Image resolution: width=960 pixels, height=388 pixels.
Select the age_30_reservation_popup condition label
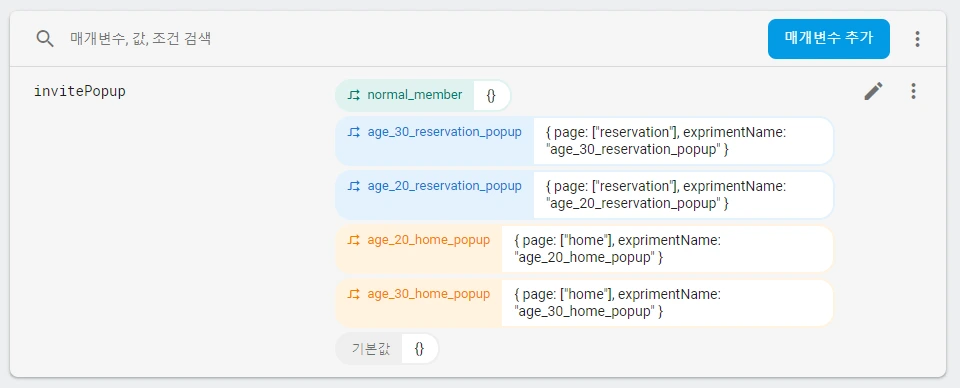(x=444, y=132)
